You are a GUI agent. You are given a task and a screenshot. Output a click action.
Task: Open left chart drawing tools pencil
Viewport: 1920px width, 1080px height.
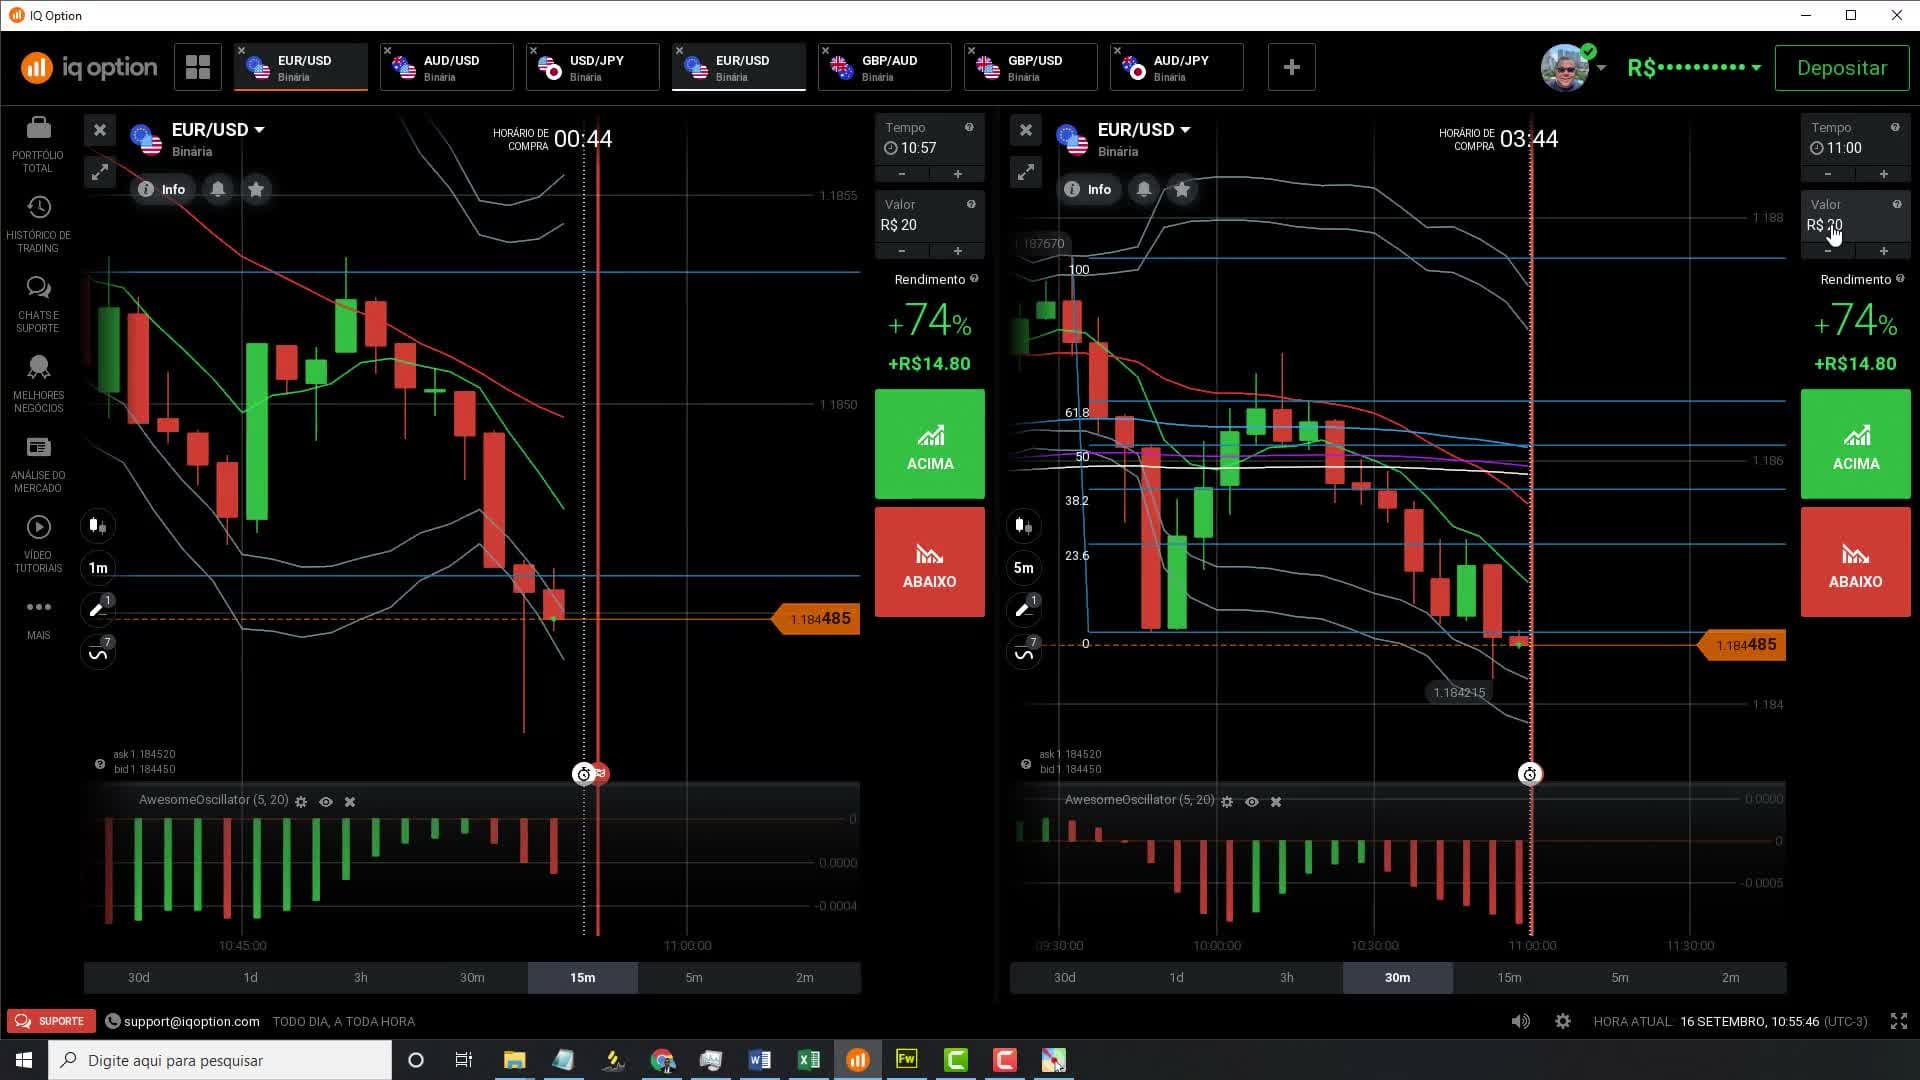pyautogui.click(x=98, y=609)
